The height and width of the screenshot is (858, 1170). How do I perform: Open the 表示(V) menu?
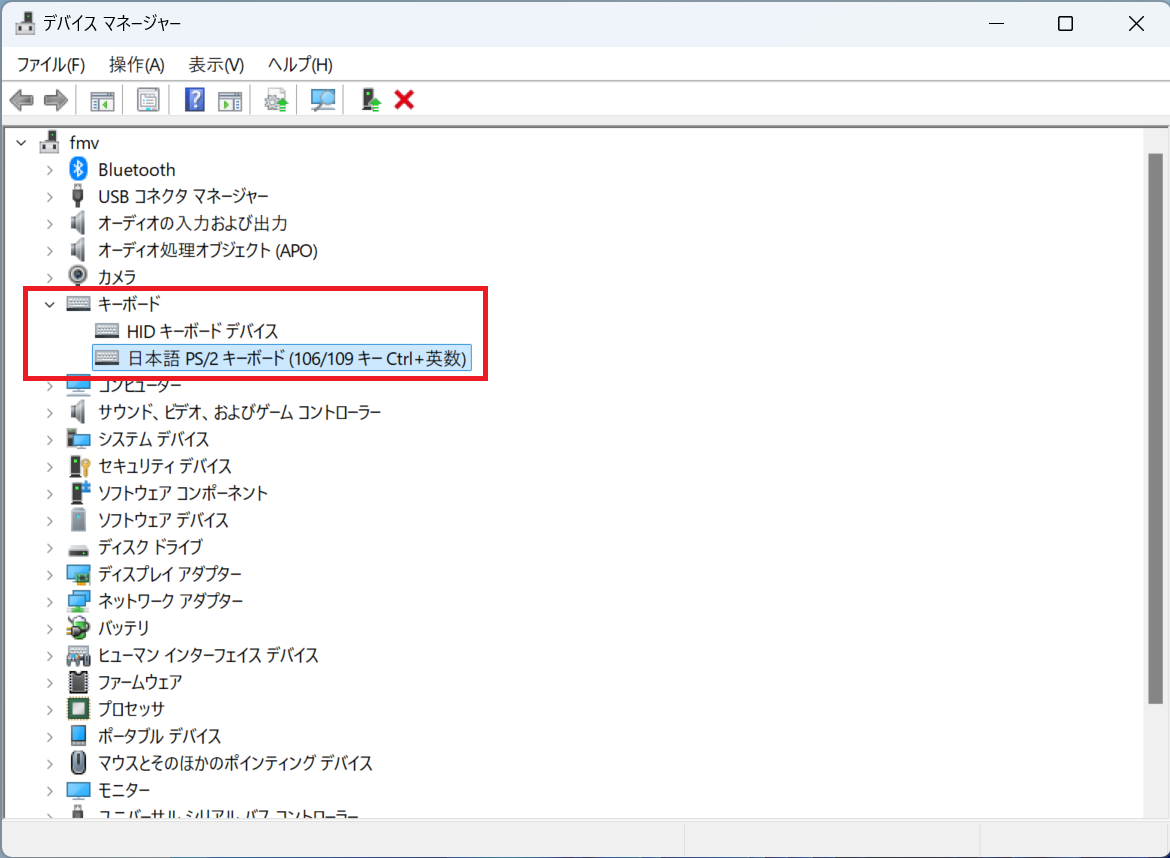216,65
